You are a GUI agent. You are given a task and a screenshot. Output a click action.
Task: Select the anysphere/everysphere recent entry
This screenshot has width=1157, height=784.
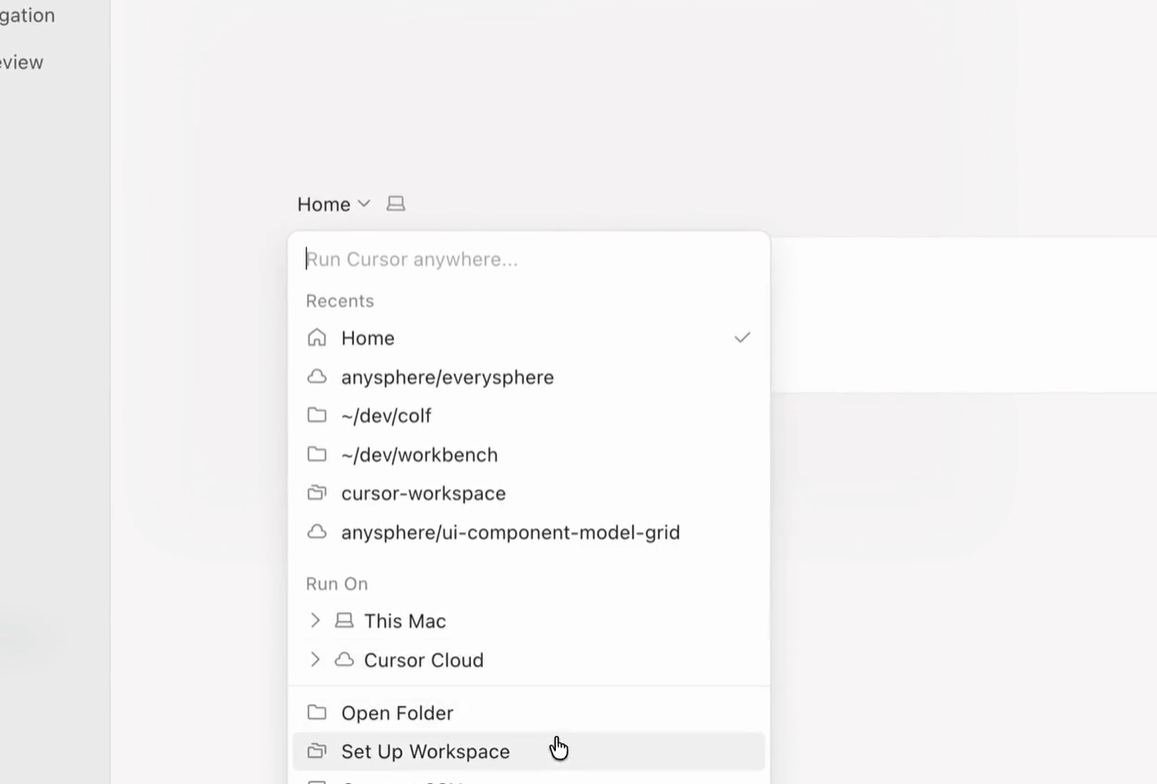tap(528, 377)
